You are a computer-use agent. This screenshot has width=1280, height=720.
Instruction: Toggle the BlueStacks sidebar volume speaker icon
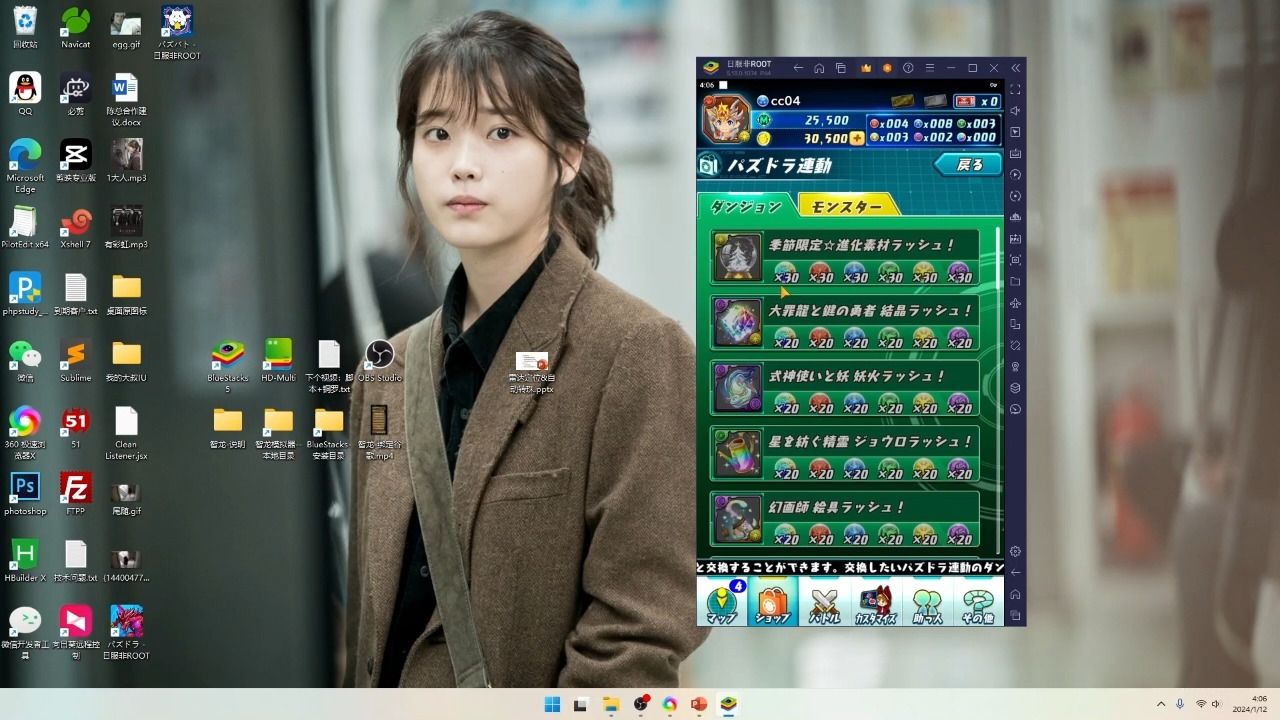click(x=1015, y=111)
